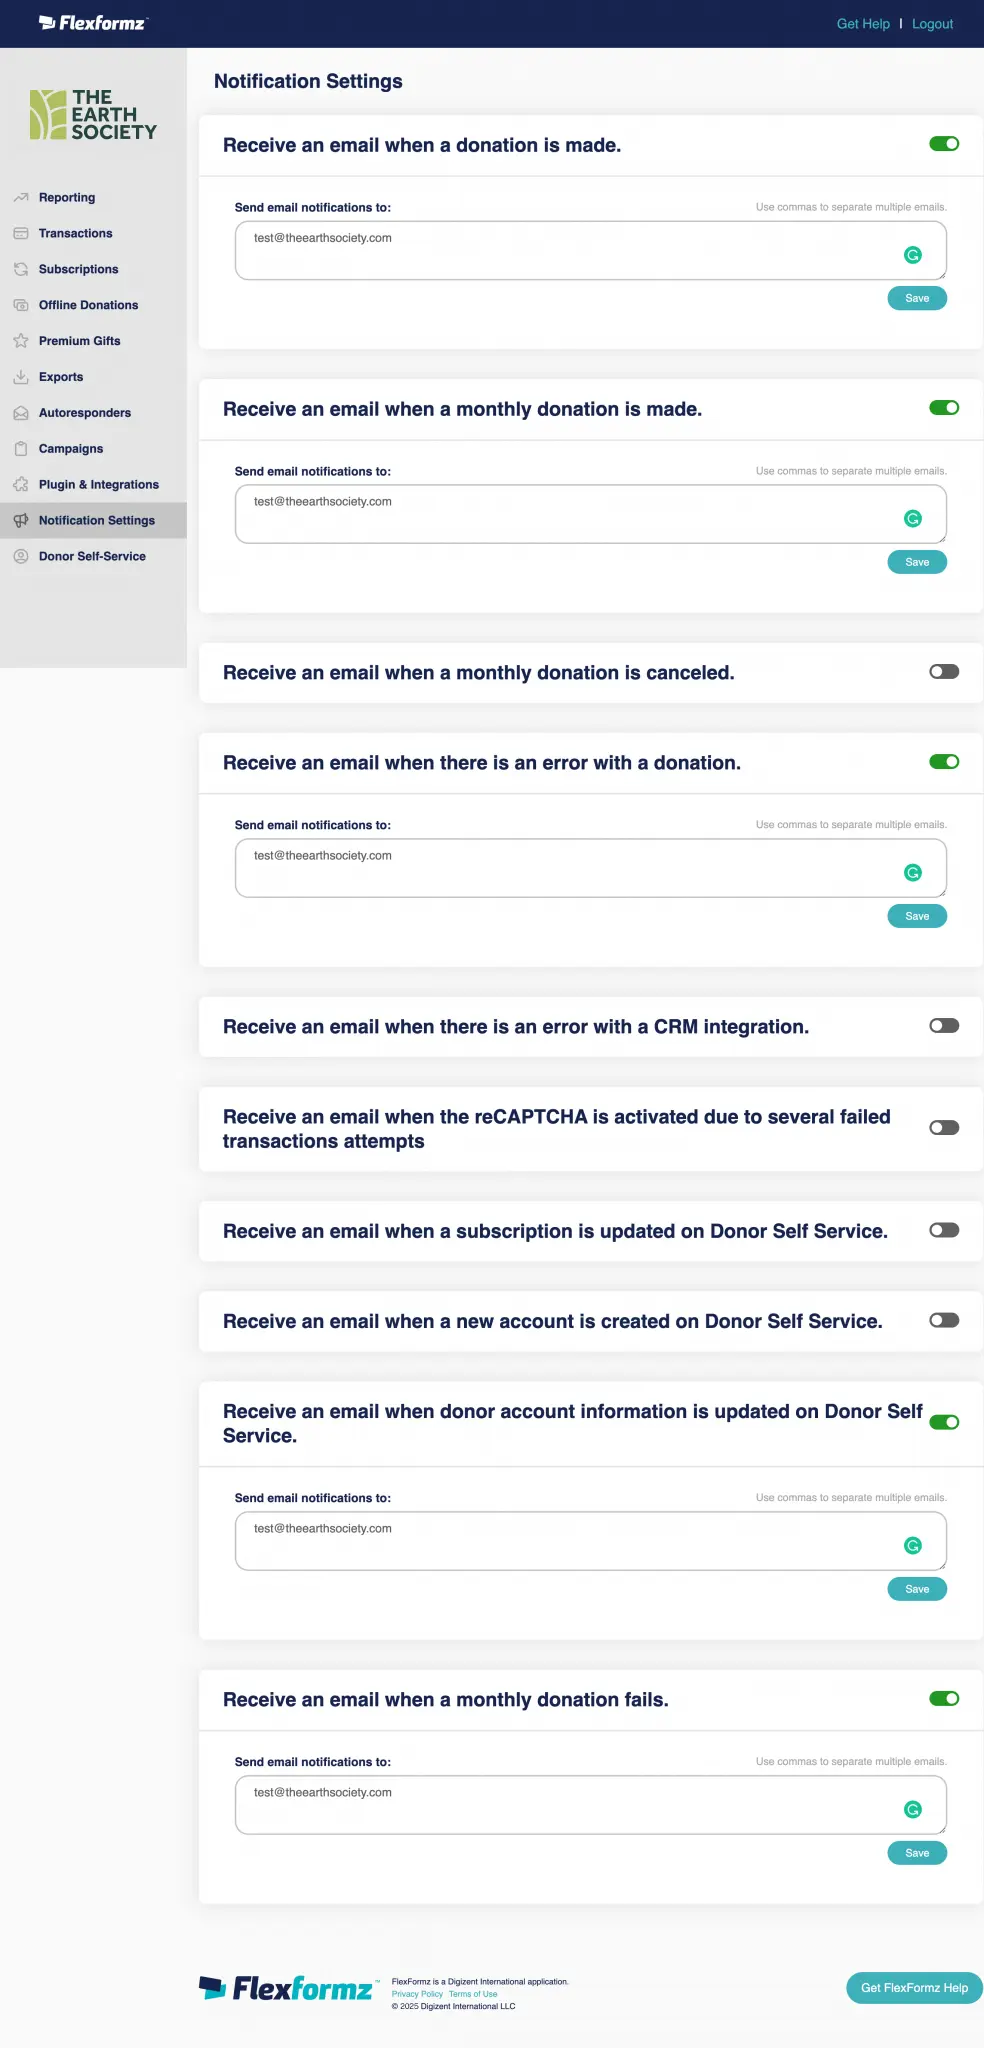The height and width of the screenshot is (2048, 984).
Task: Click the Autoresponders envelope icon
Action: point(20,413)
